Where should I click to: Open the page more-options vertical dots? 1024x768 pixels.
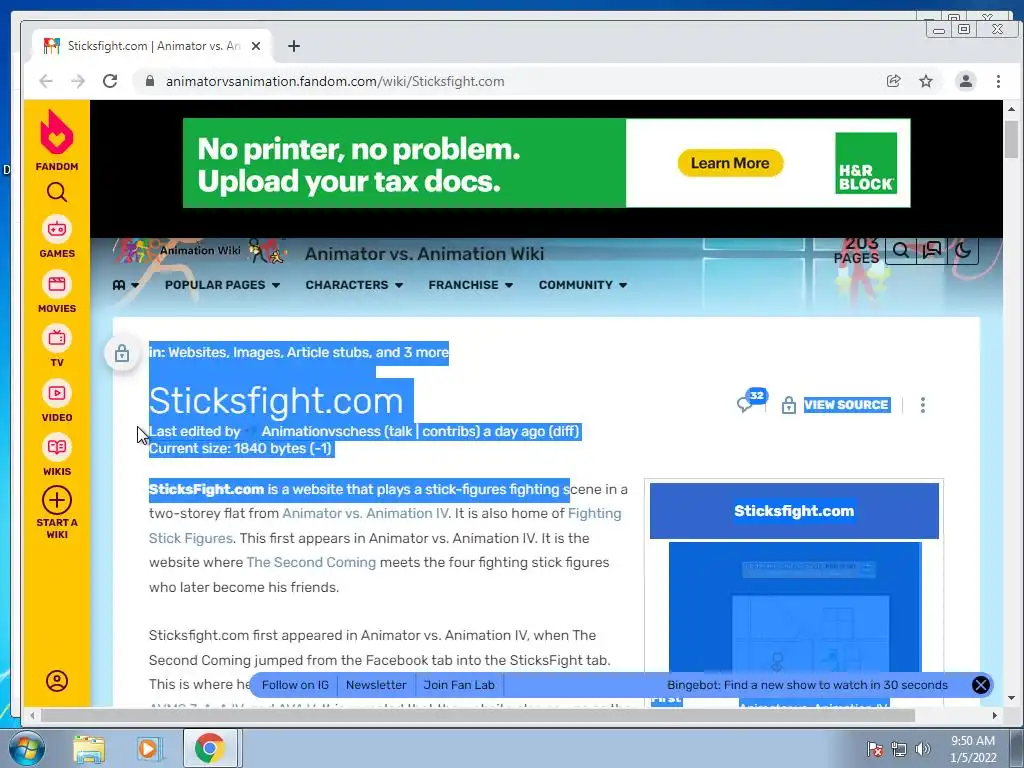pos(923,405)
